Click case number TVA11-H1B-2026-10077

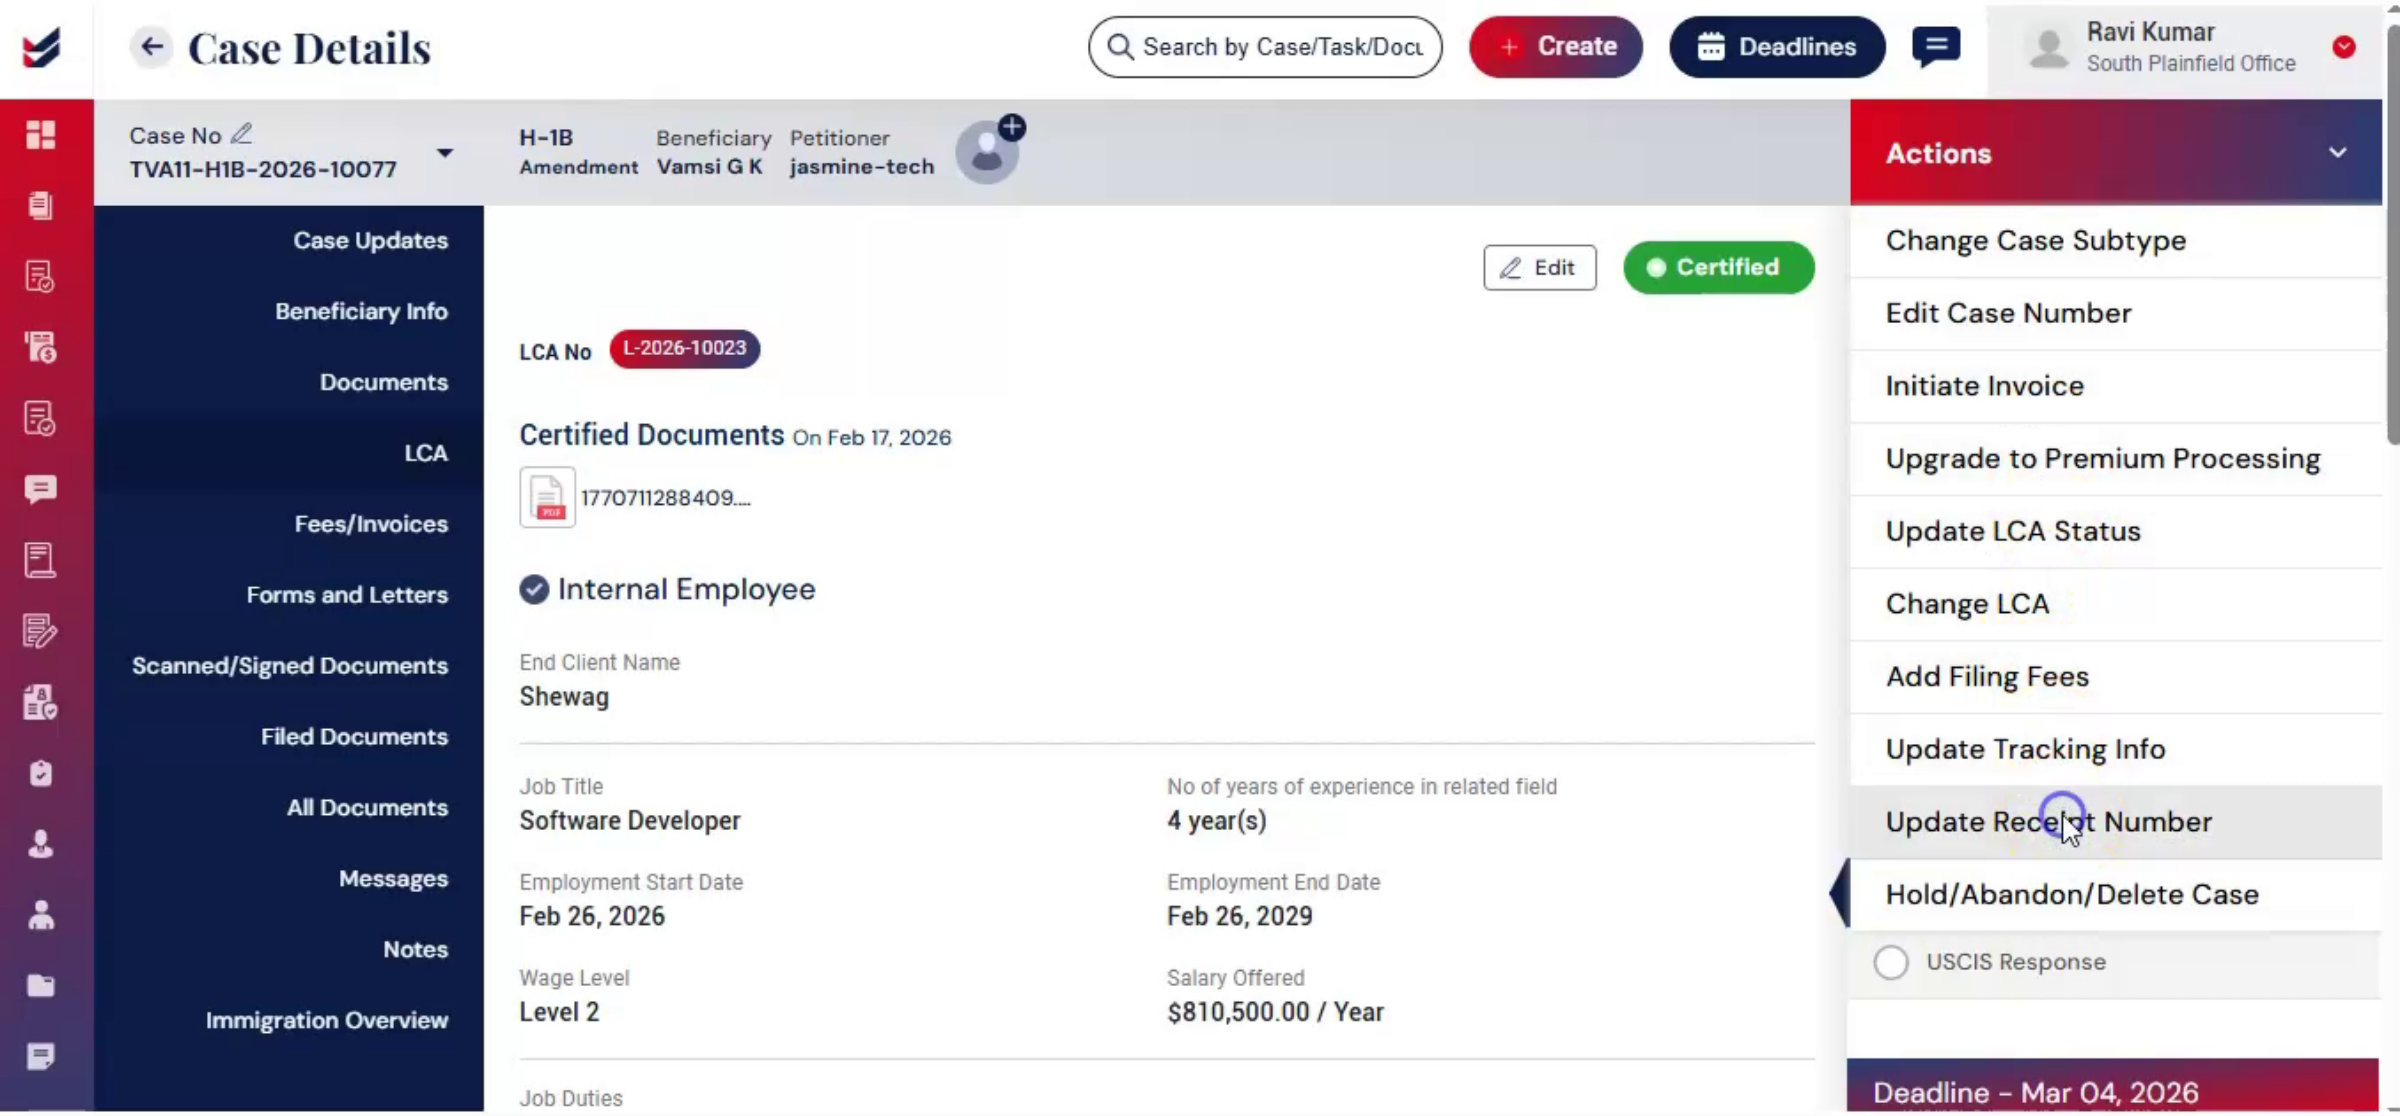263,169
